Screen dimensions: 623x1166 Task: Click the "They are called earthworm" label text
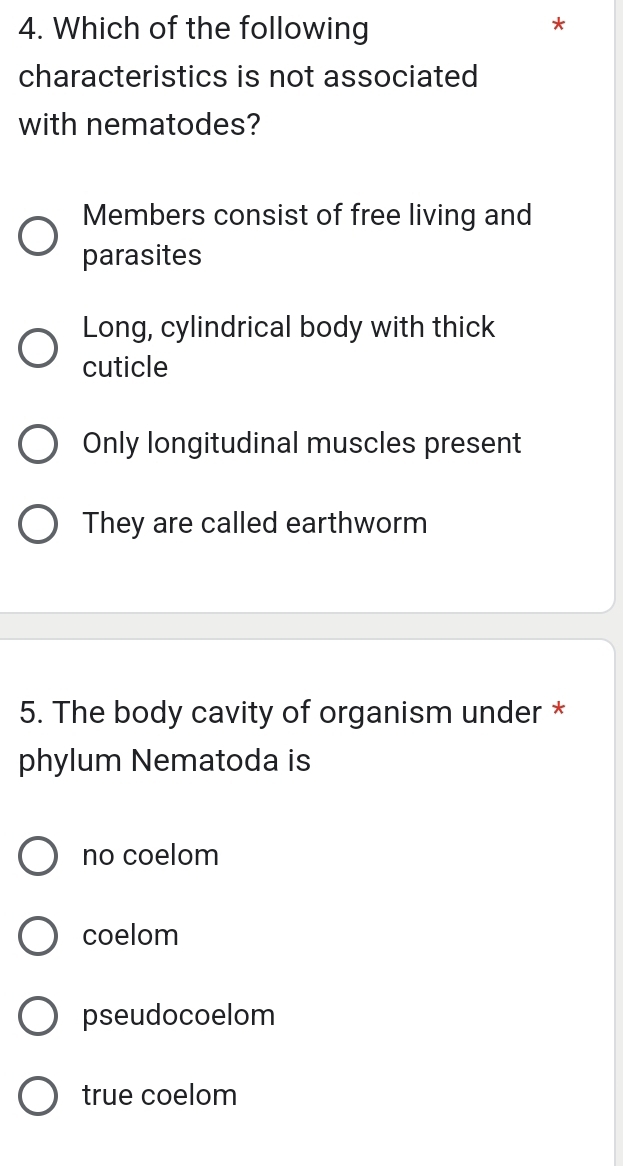click(x=255, y=524)
